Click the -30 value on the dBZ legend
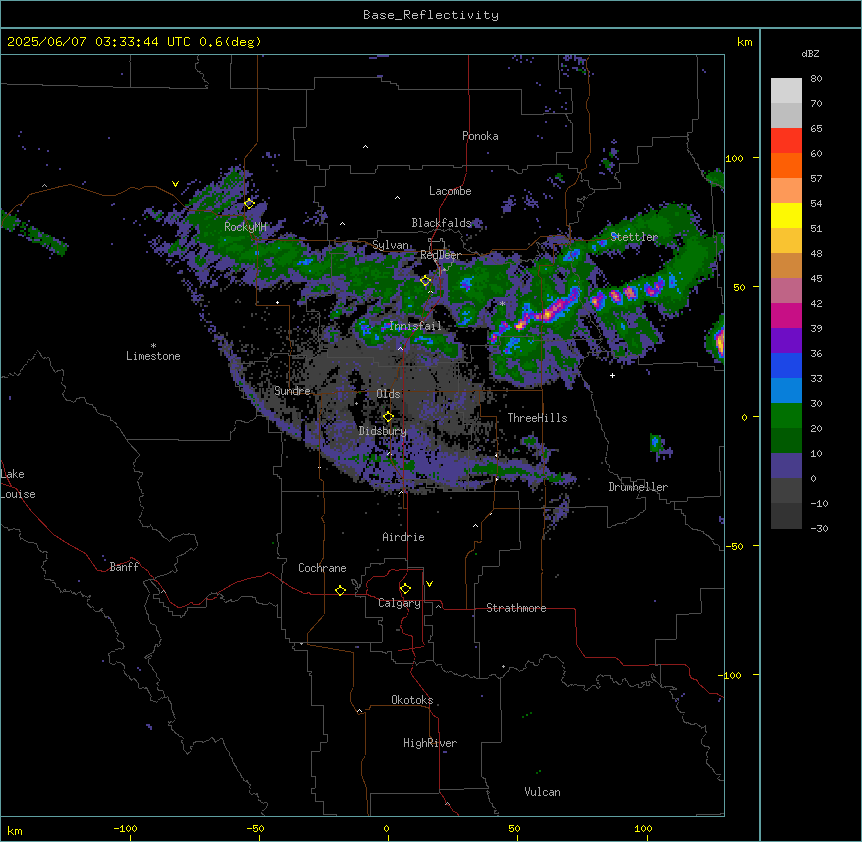Screen dimensions: 862x842 tap(819, 528)
